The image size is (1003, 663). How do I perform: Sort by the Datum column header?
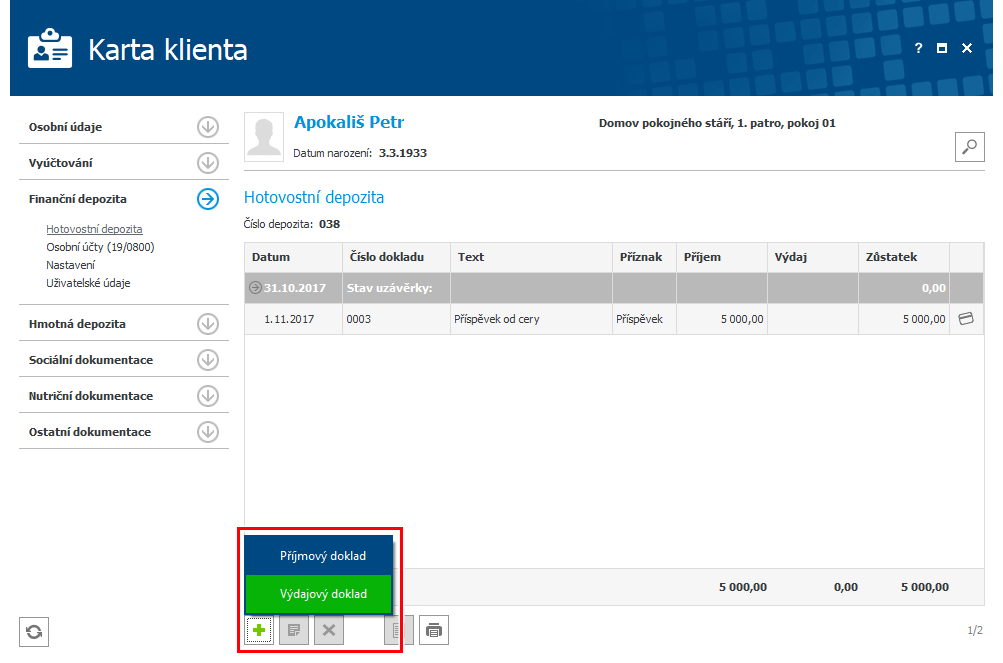[x=294, y=257]
